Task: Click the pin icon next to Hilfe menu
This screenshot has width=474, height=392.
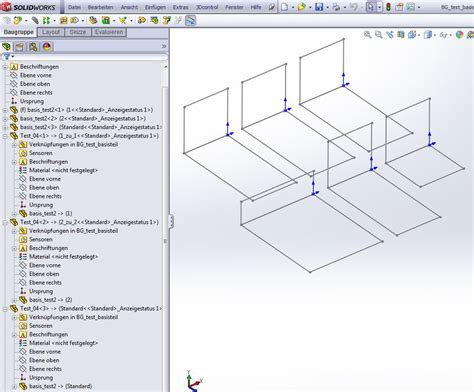Action: click(x=272, y=7)
